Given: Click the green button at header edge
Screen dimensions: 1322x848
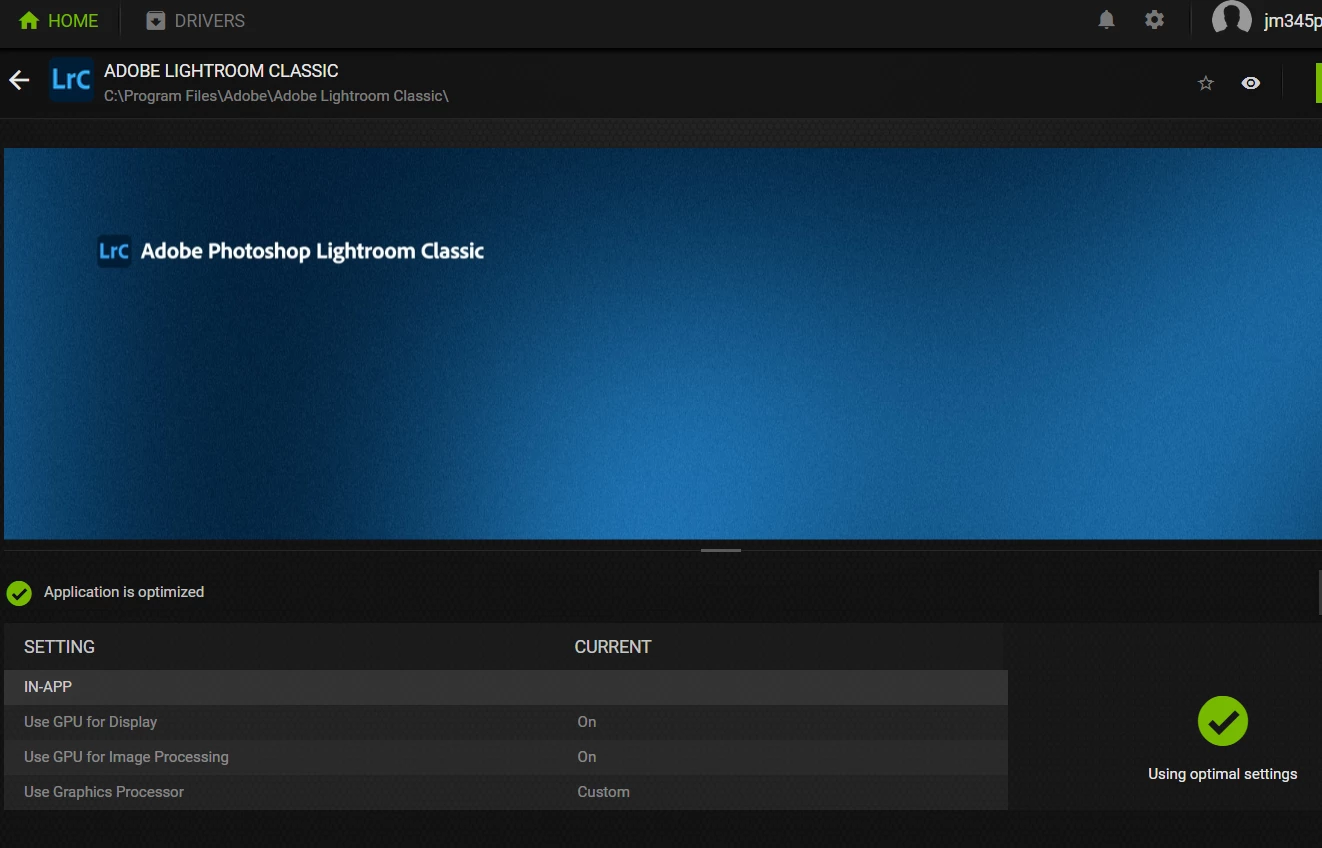Looking at the screenshot, I should 1318,83.
